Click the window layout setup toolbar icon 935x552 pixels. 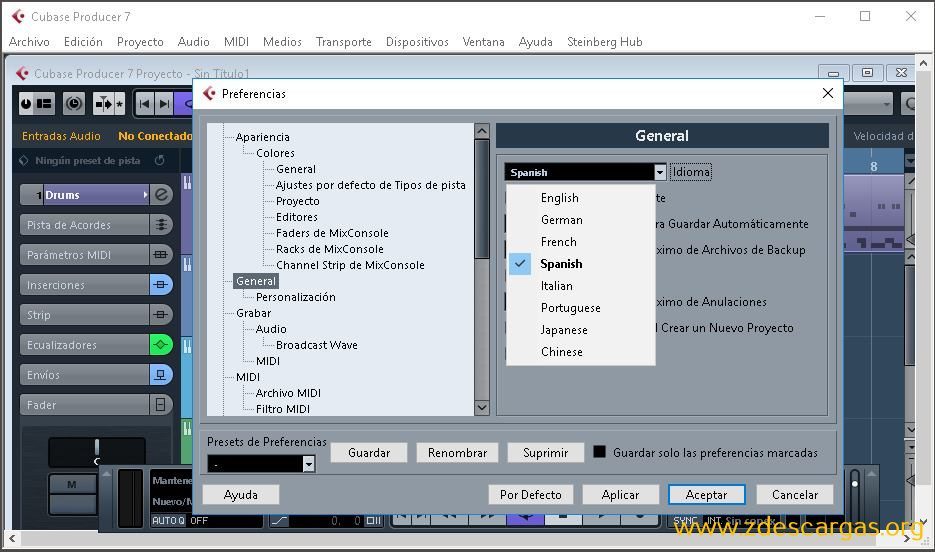tap(45, 104)
